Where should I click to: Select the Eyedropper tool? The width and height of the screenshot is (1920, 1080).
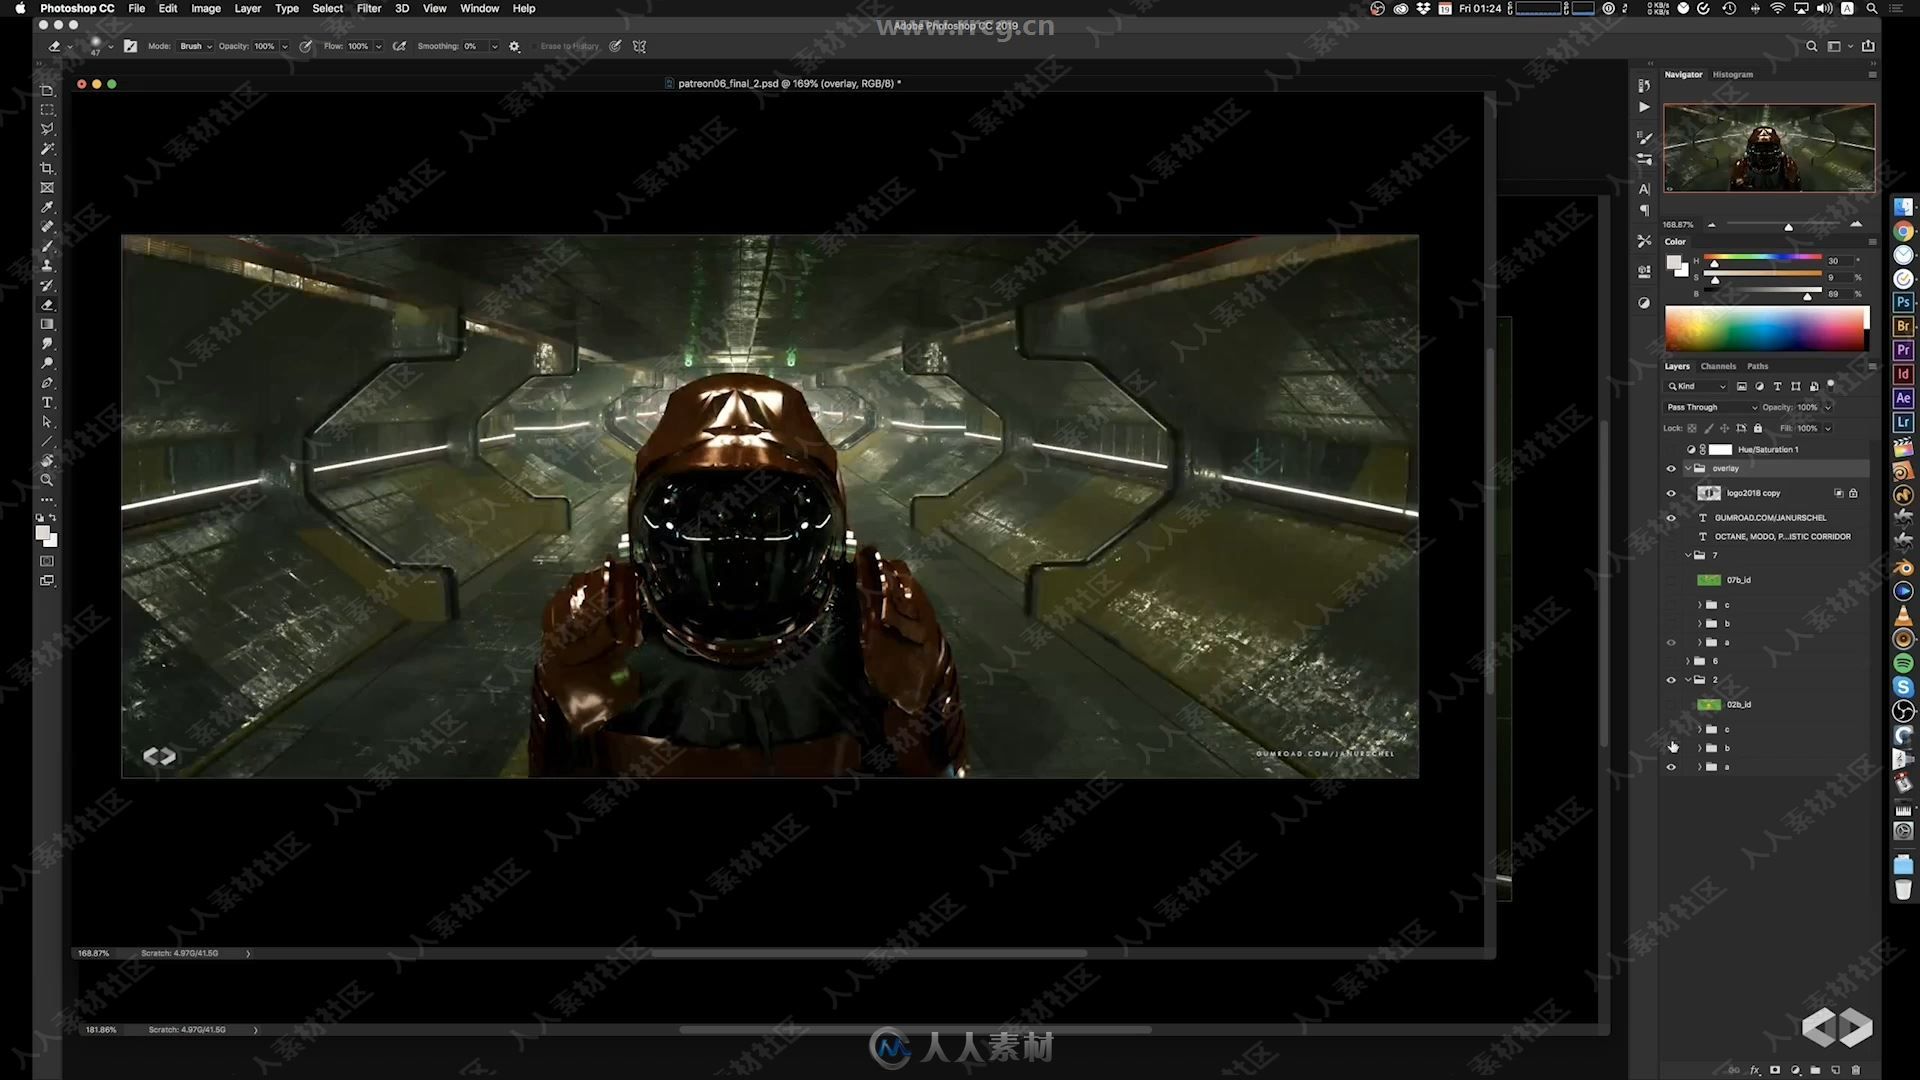point(47,207)
